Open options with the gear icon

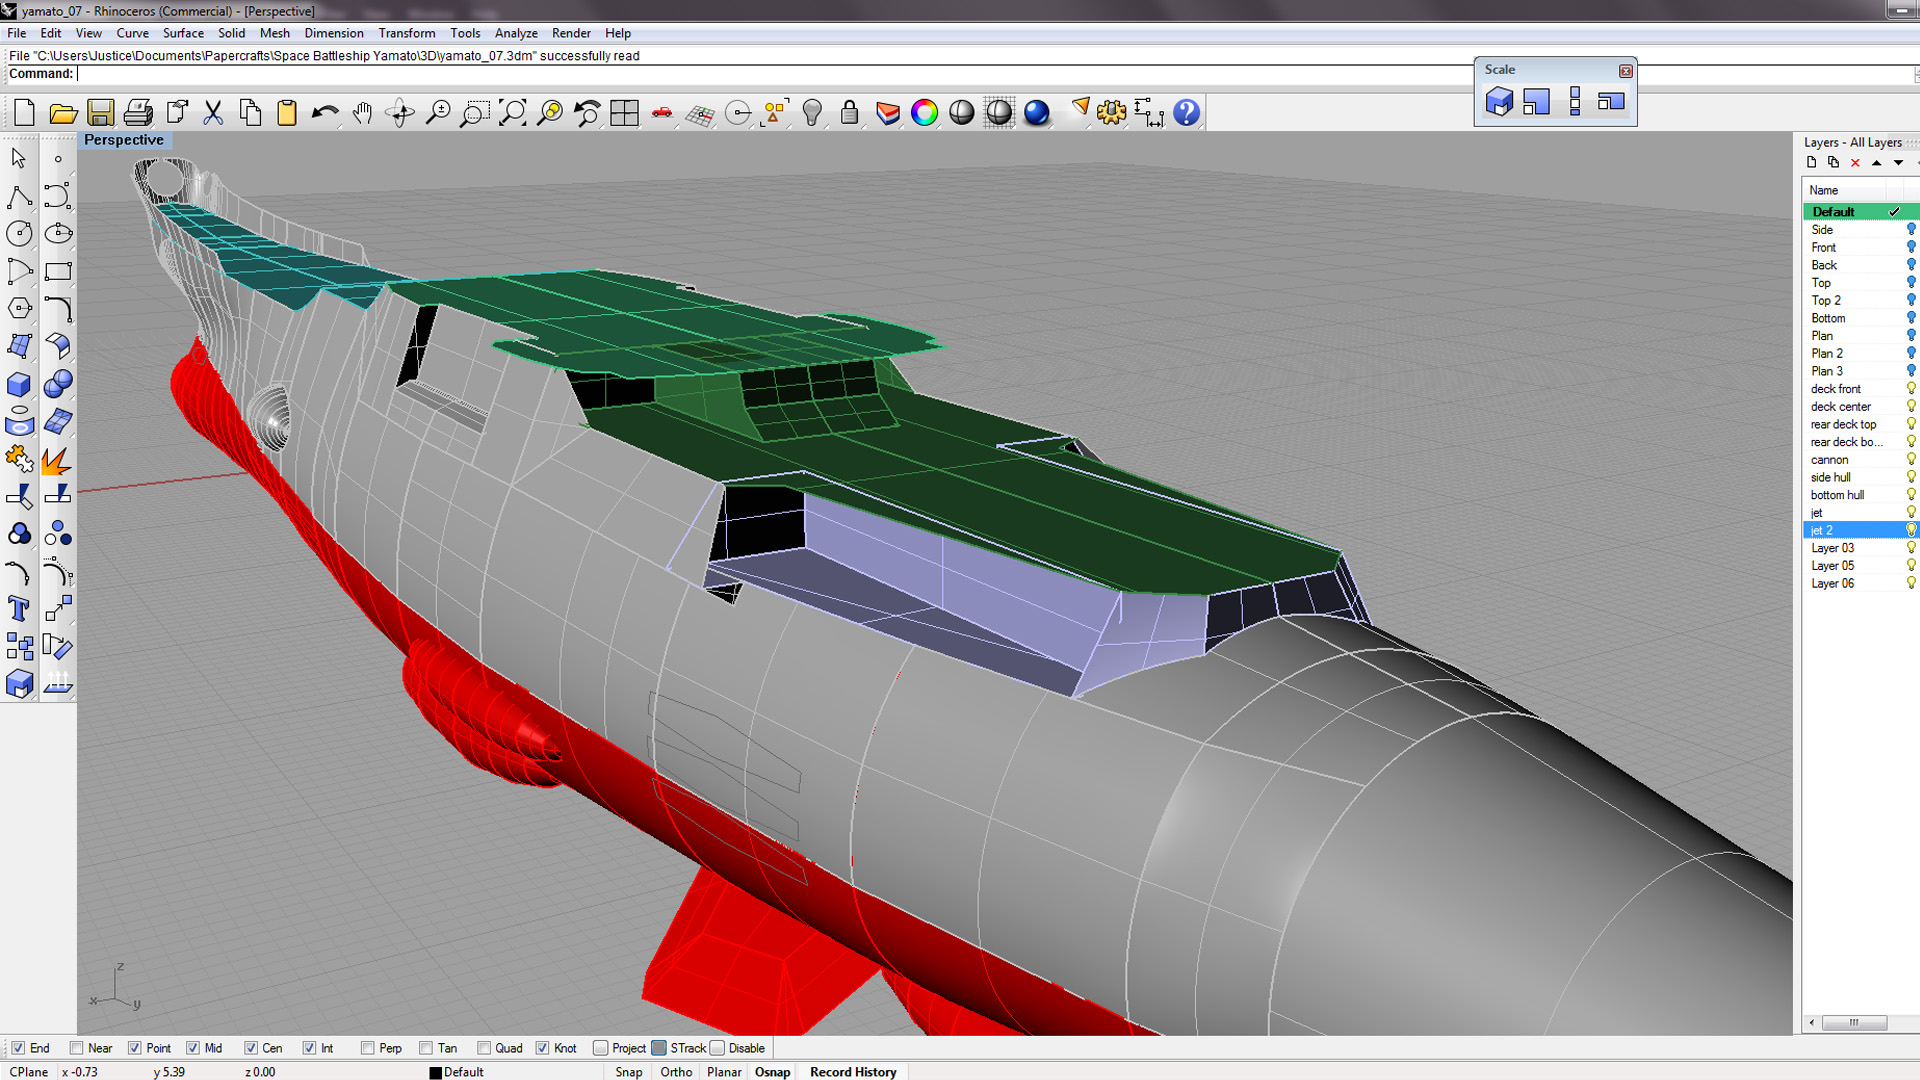(x=1111, y=113)
